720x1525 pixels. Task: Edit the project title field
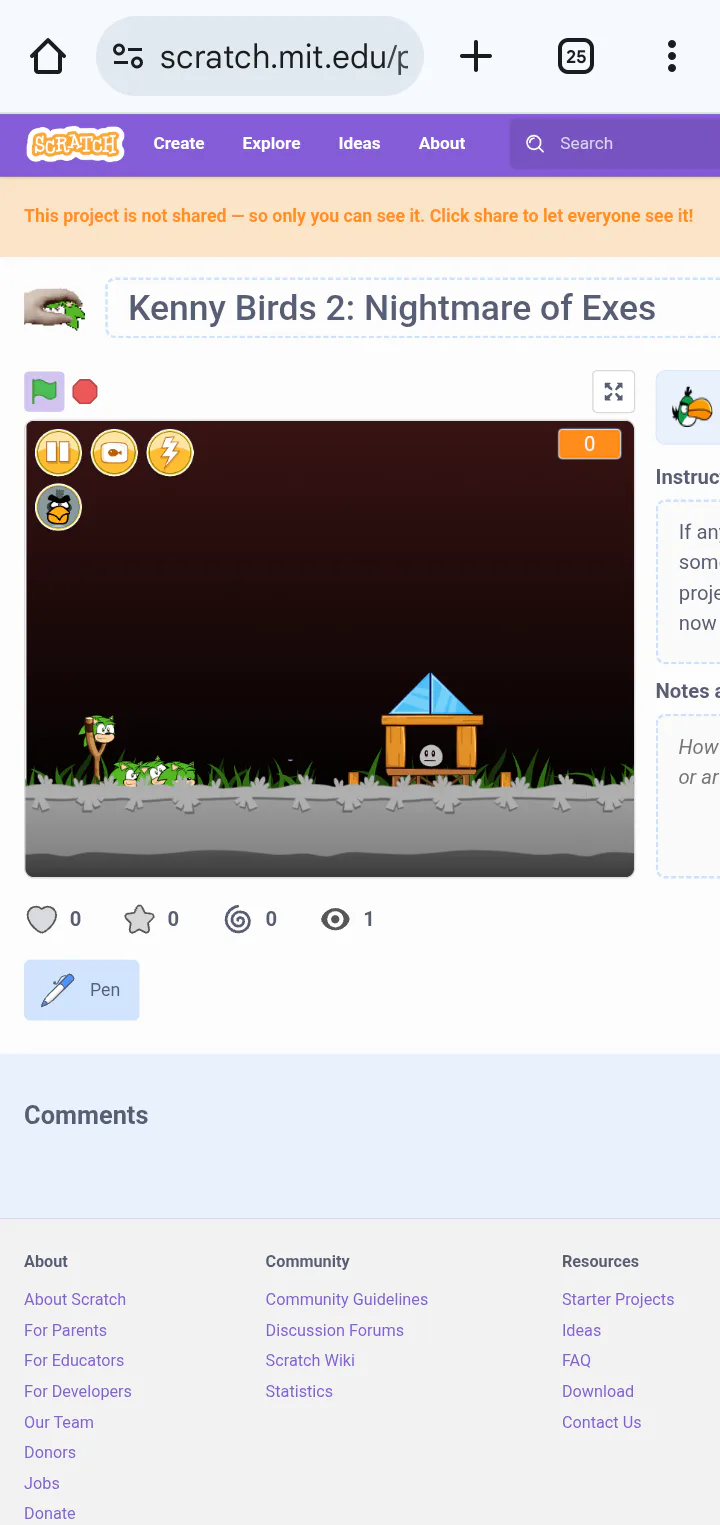[x=413, y=308]
